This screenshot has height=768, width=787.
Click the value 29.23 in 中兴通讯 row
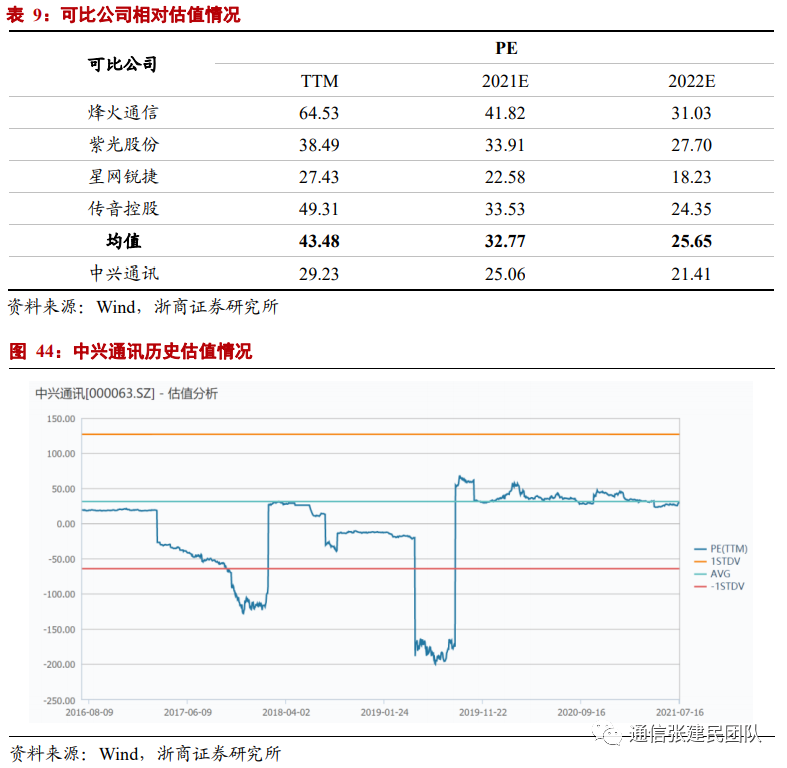coord(319,274)
